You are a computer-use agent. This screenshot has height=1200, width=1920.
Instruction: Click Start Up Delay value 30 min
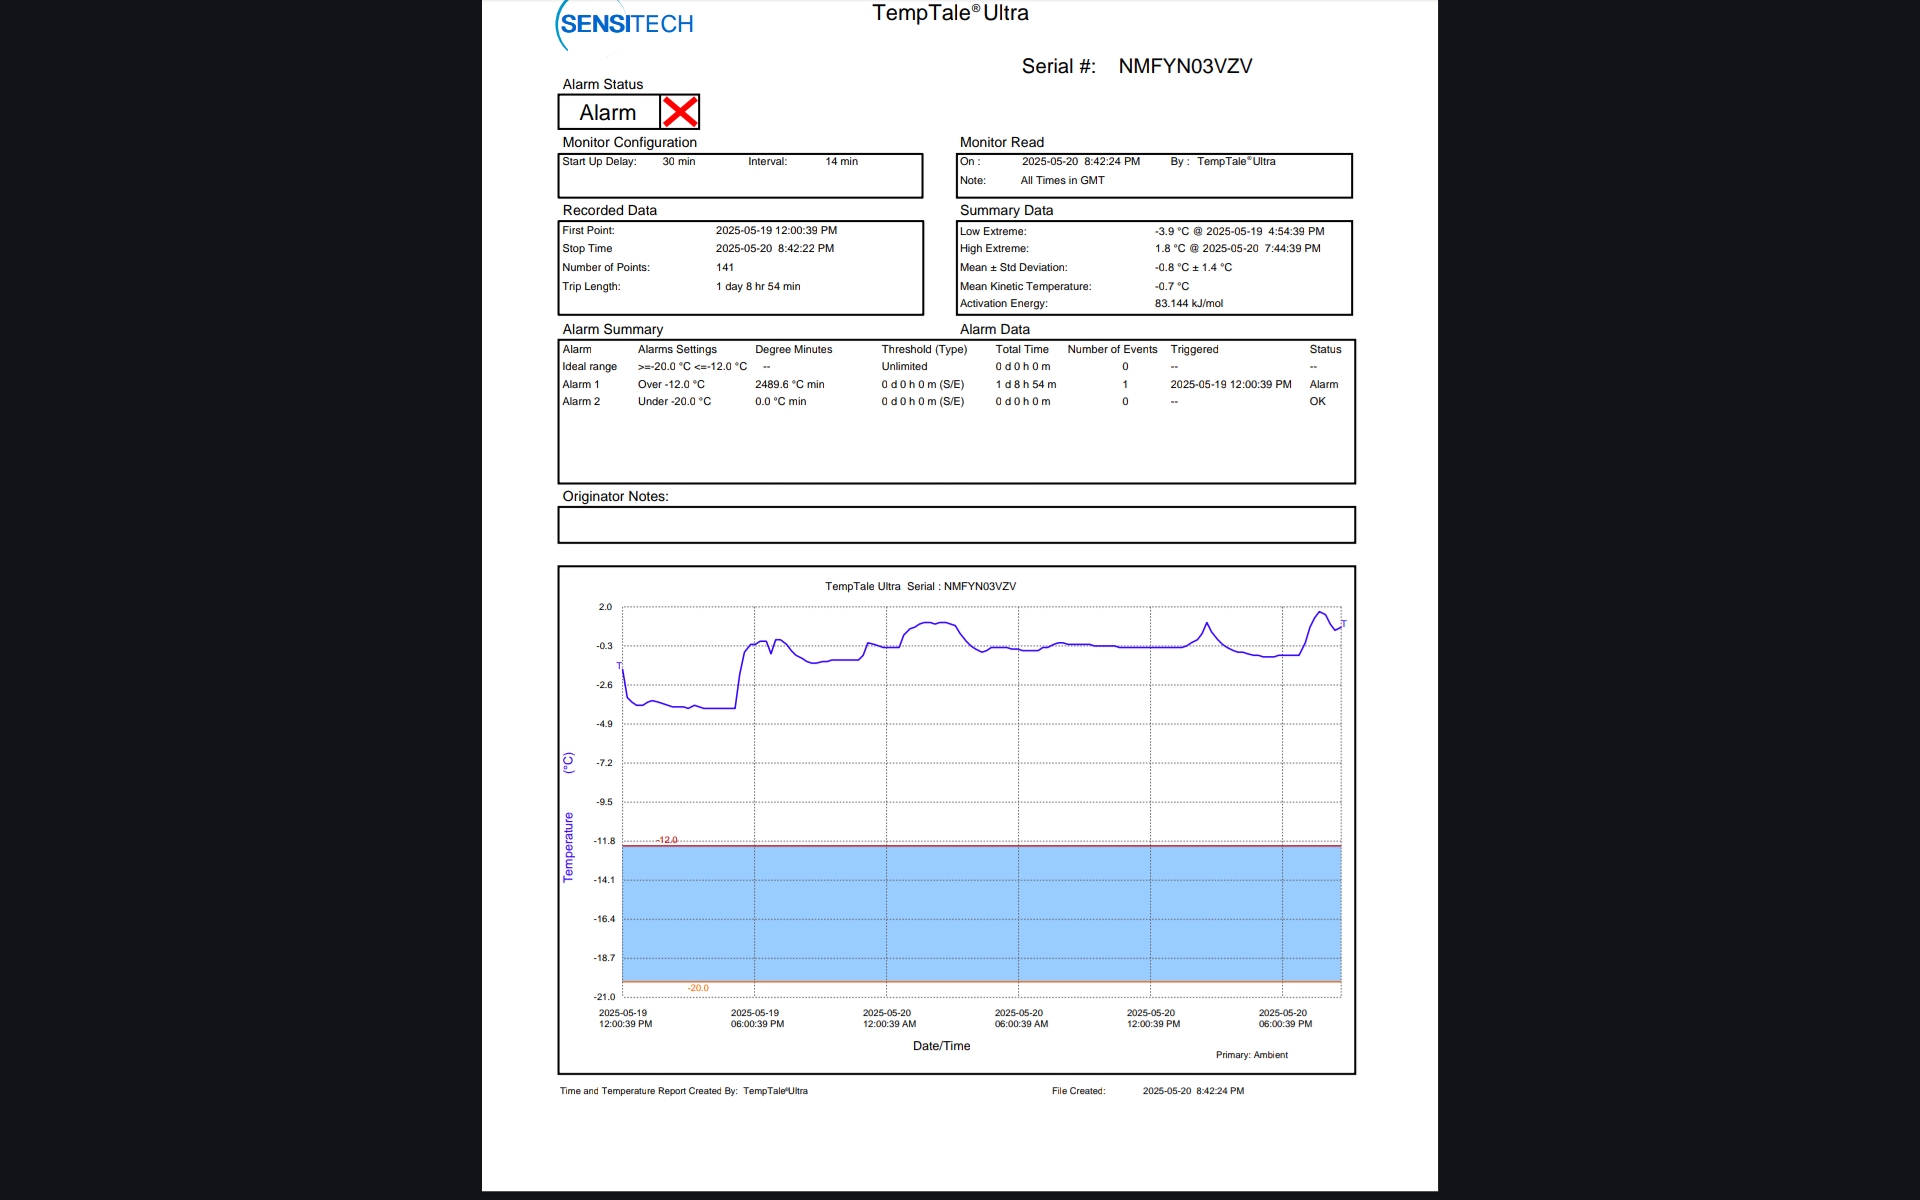[x=679, y=161]
